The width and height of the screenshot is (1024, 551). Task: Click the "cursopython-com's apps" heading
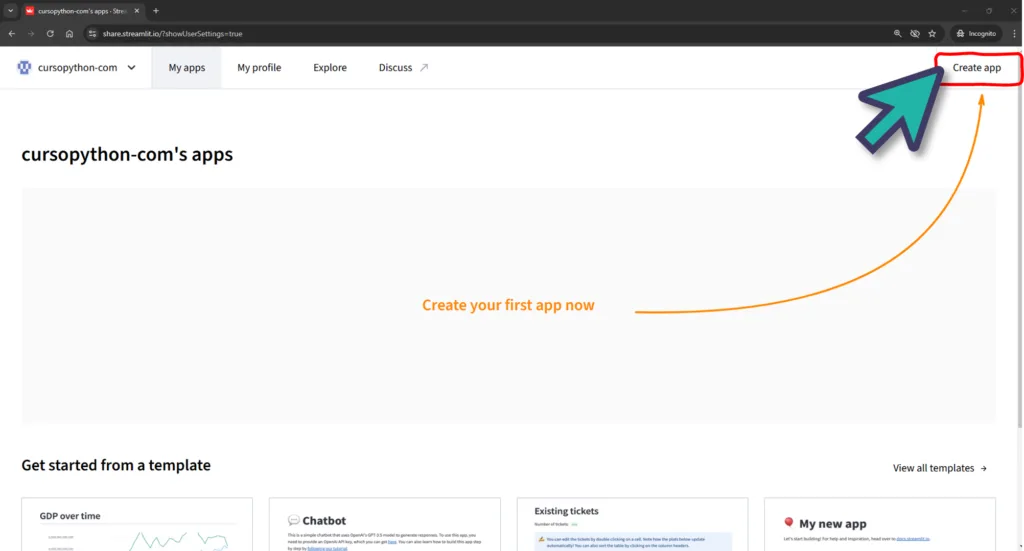[127, 154]
